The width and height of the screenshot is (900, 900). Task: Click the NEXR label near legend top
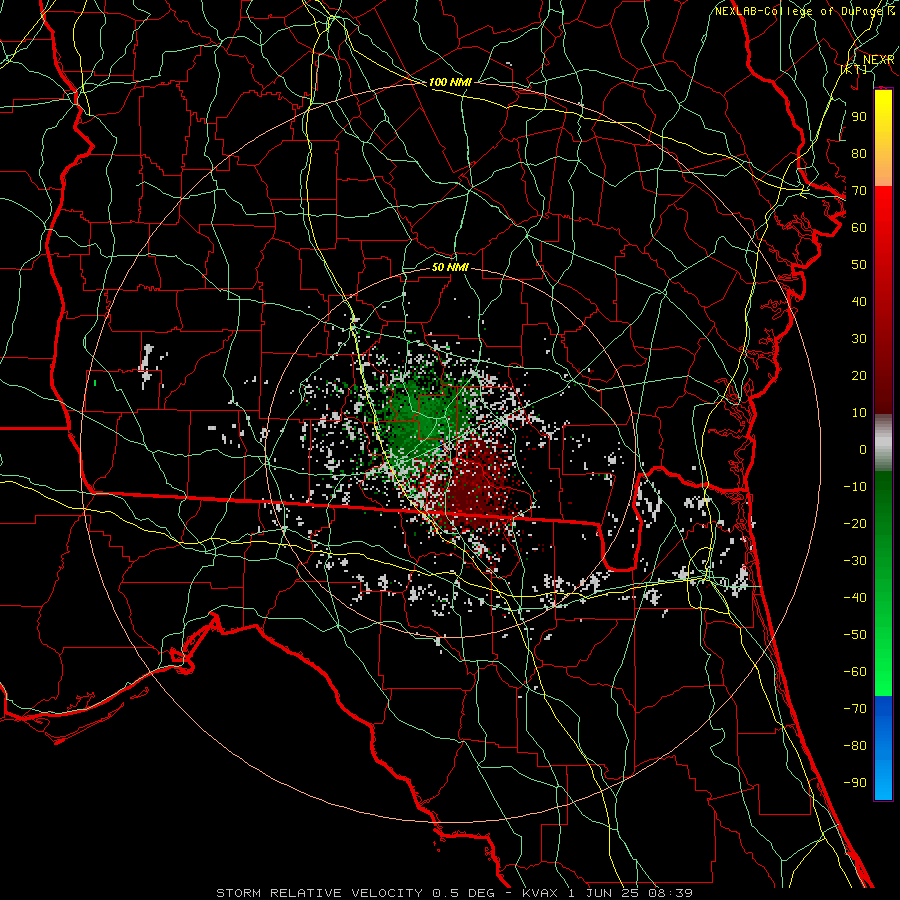pos(878,60)
